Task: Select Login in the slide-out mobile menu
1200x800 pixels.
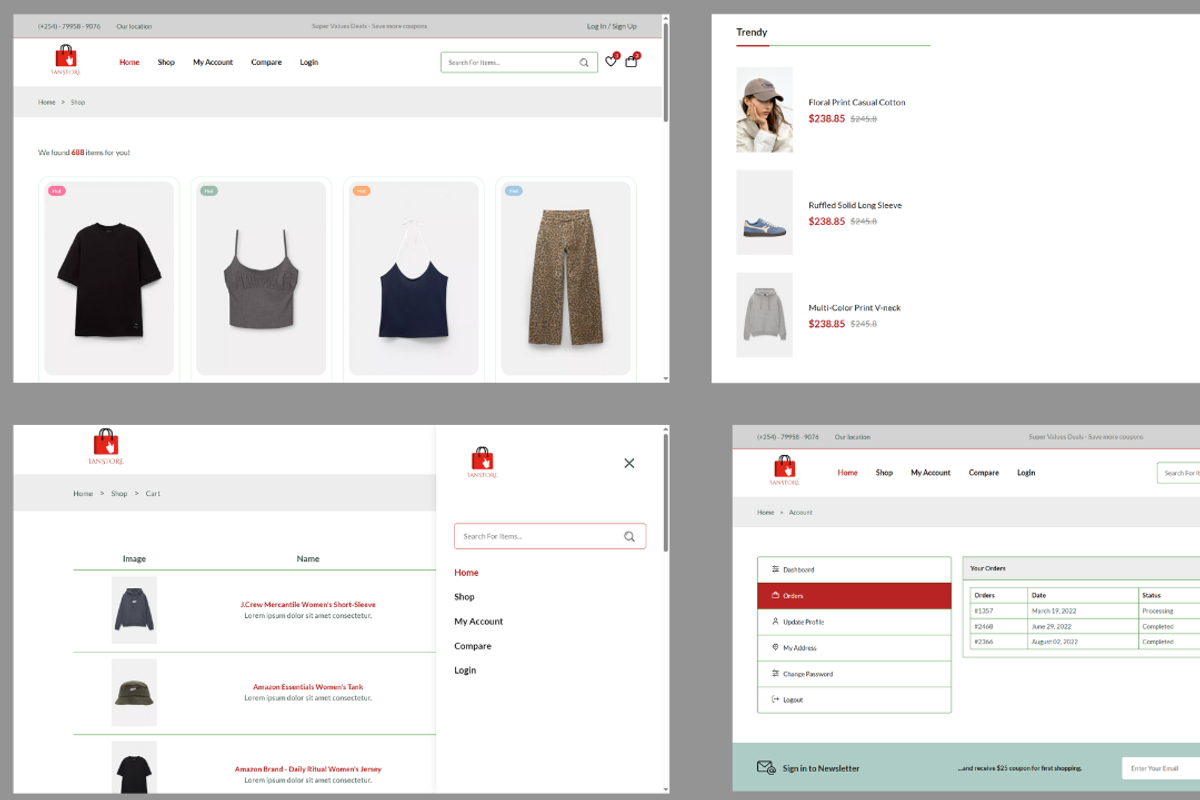Action: click(465, 670)
